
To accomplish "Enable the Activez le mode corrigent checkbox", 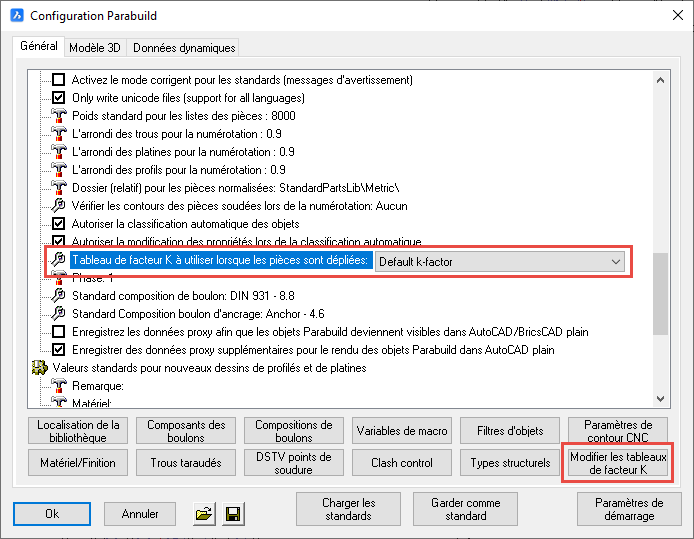I will click(x=58, y=80).
